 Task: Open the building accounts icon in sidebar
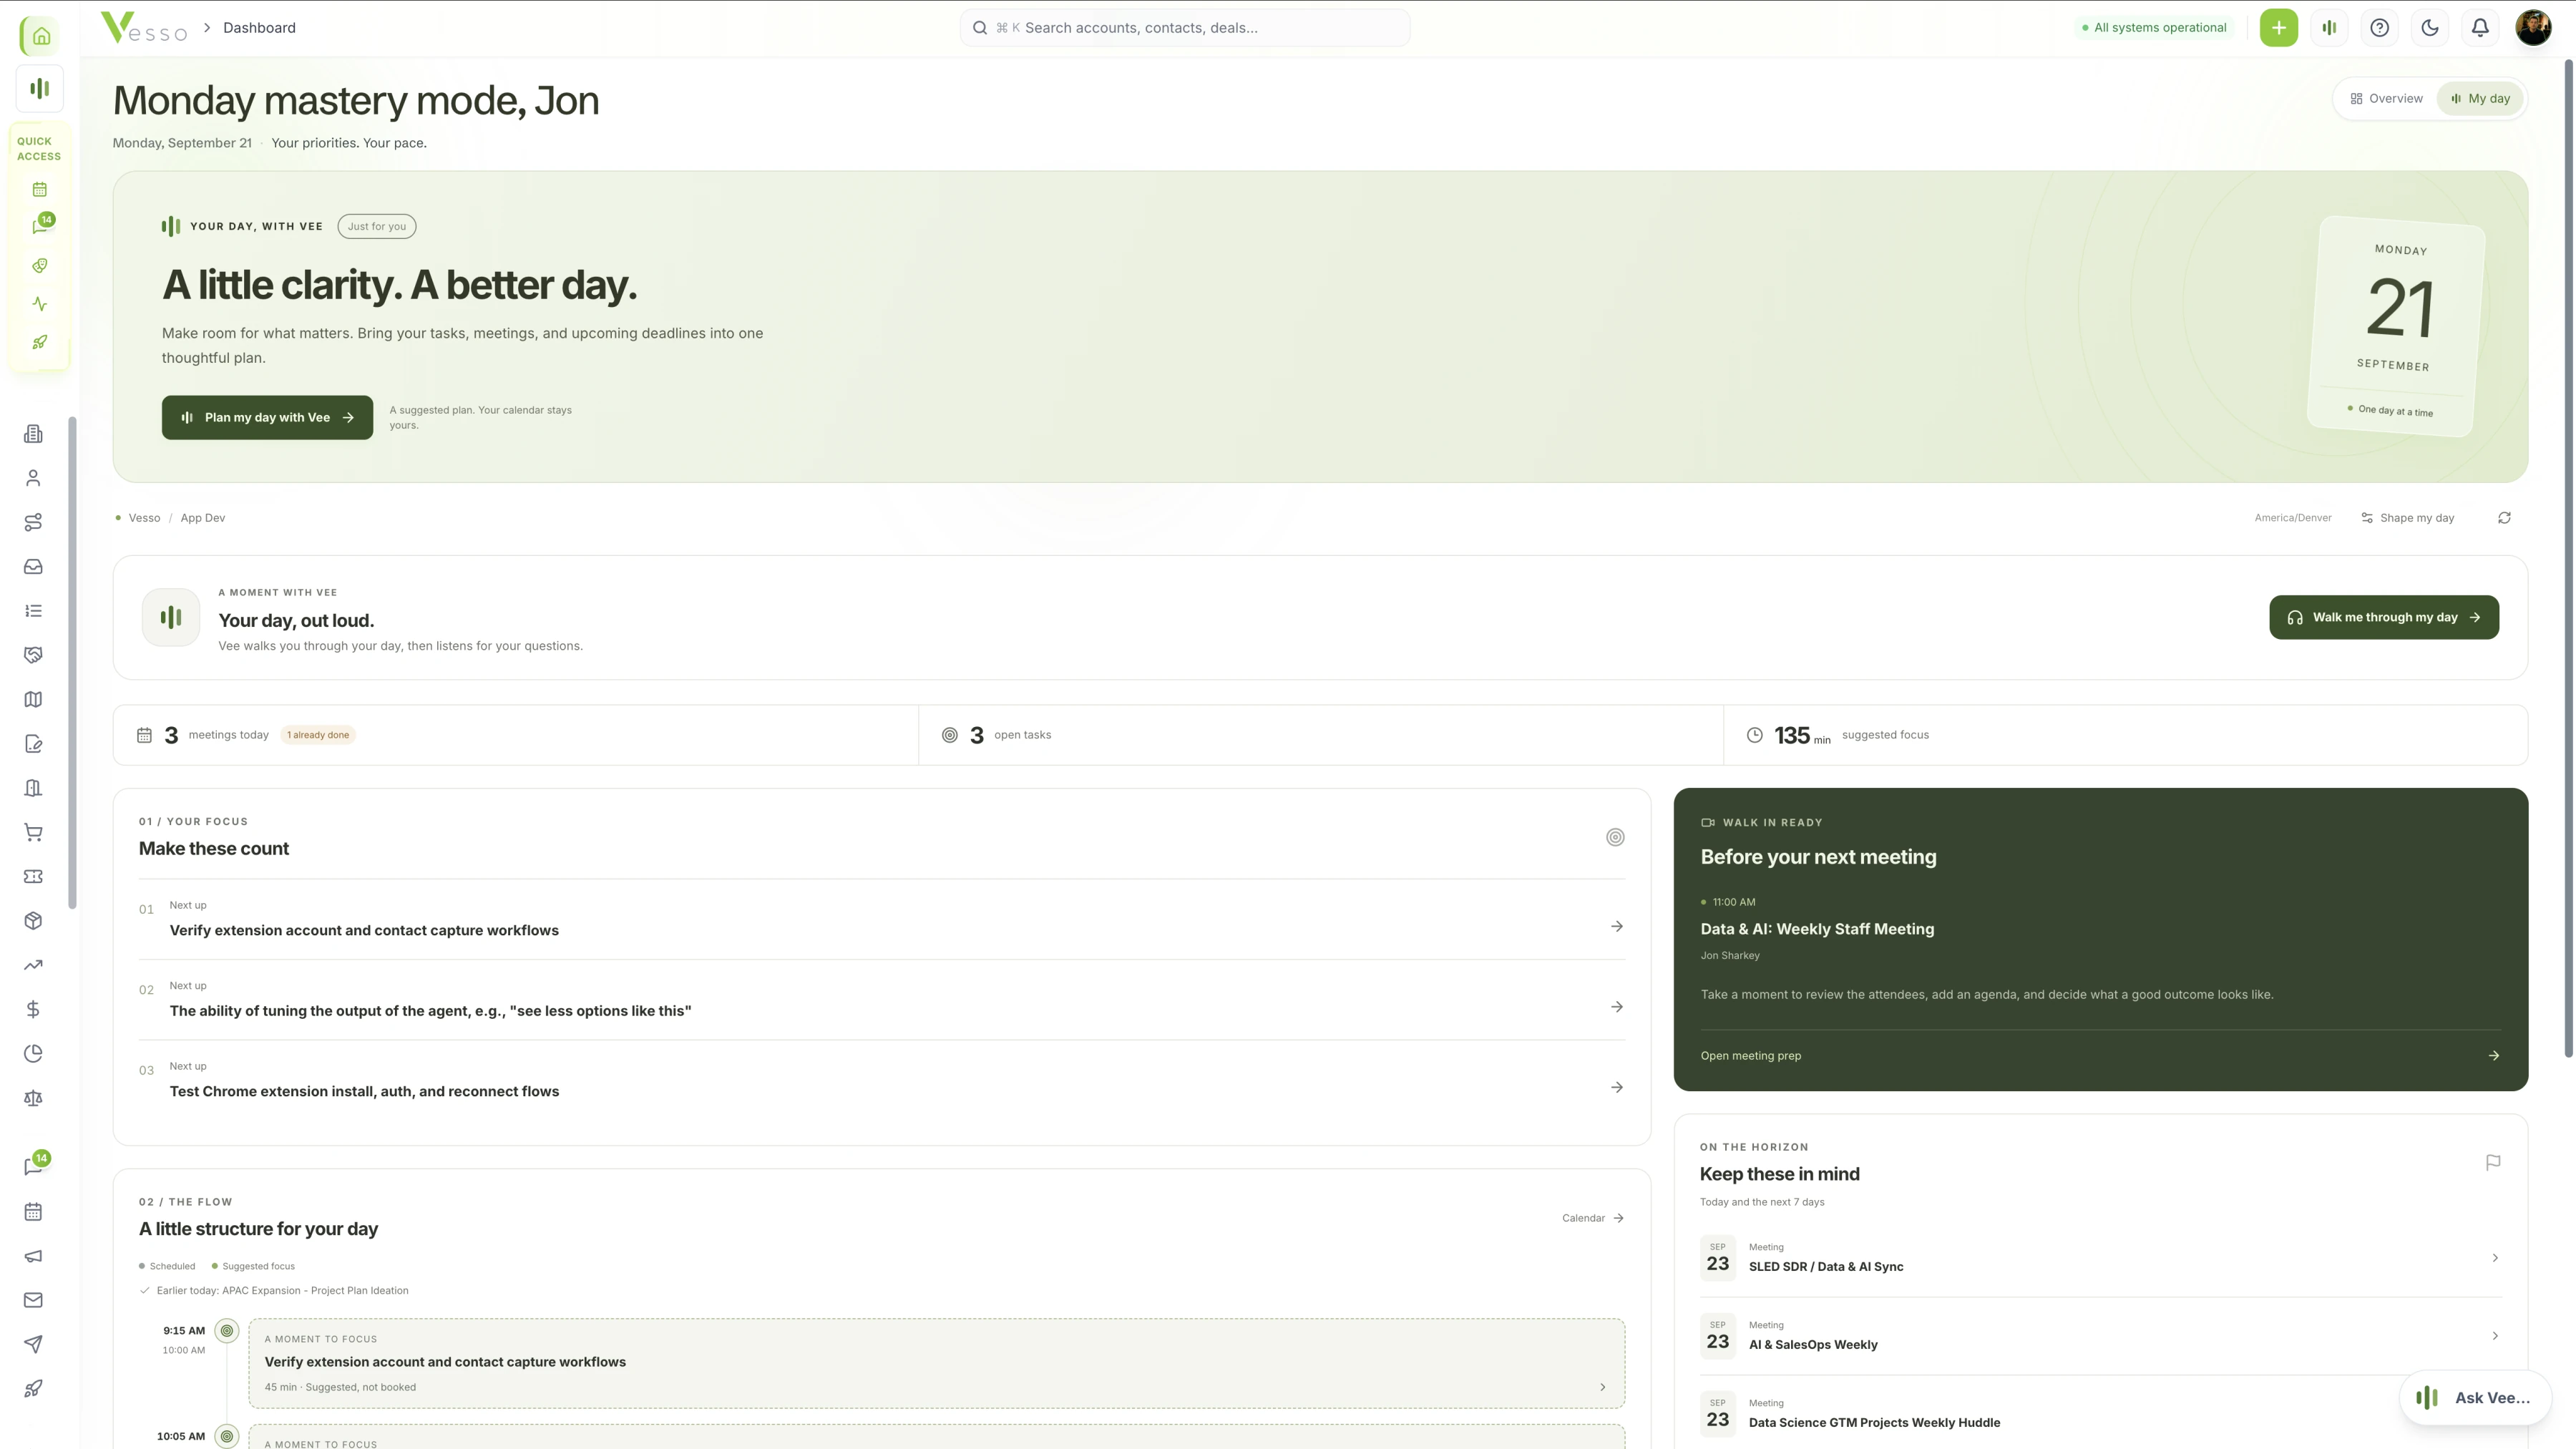click(33, 434)
